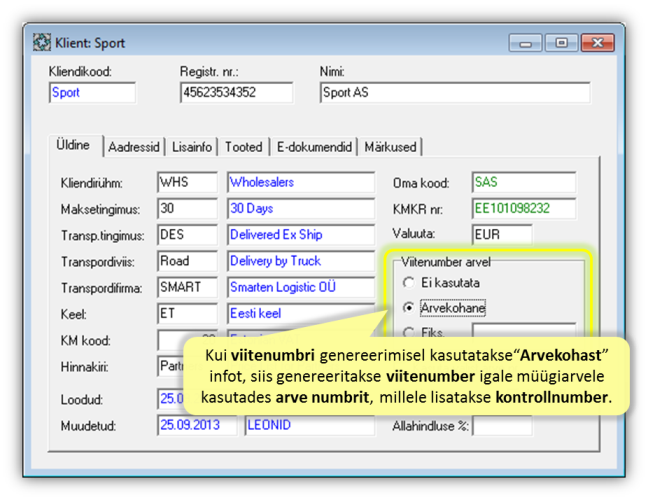Click the Transpordiviis code field Road
648x500 pixels.
pyautogui.click(x=187, y=261)
